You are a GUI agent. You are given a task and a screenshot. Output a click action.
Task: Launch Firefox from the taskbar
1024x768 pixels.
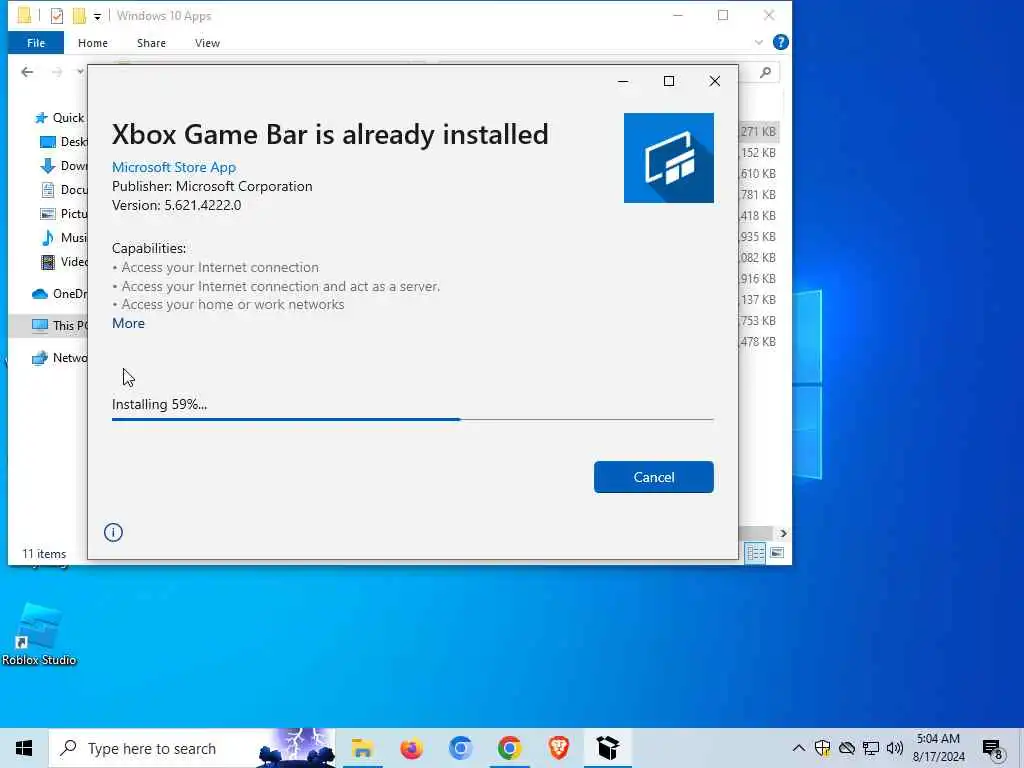(411, 748)
